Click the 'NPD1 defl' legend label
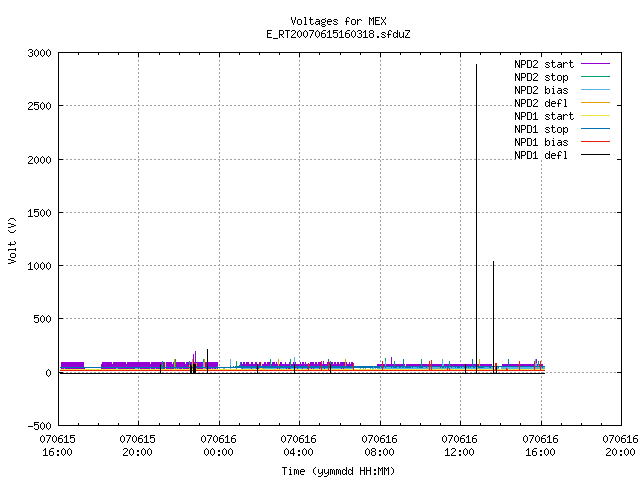Screen dimensions: 640x480 click(541, 156)
